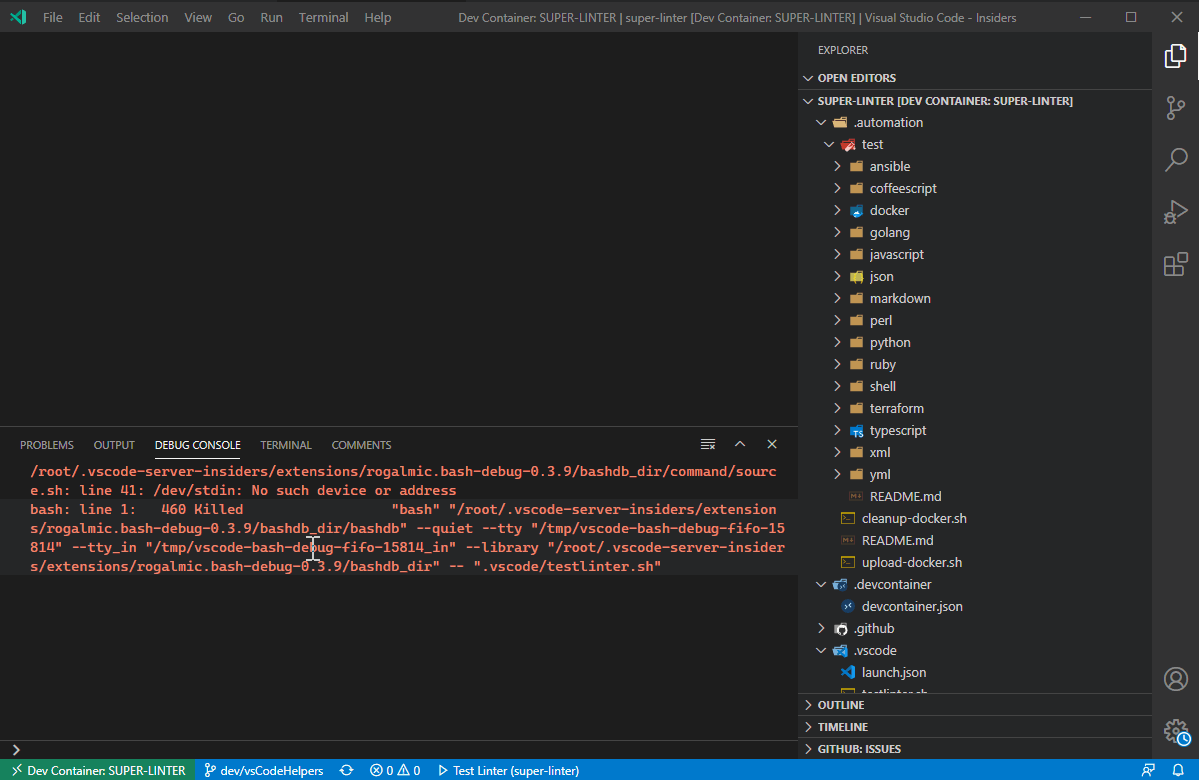Expand the coffeescript folder
This screenshot has width=1199, height=780.
point(975,189)
